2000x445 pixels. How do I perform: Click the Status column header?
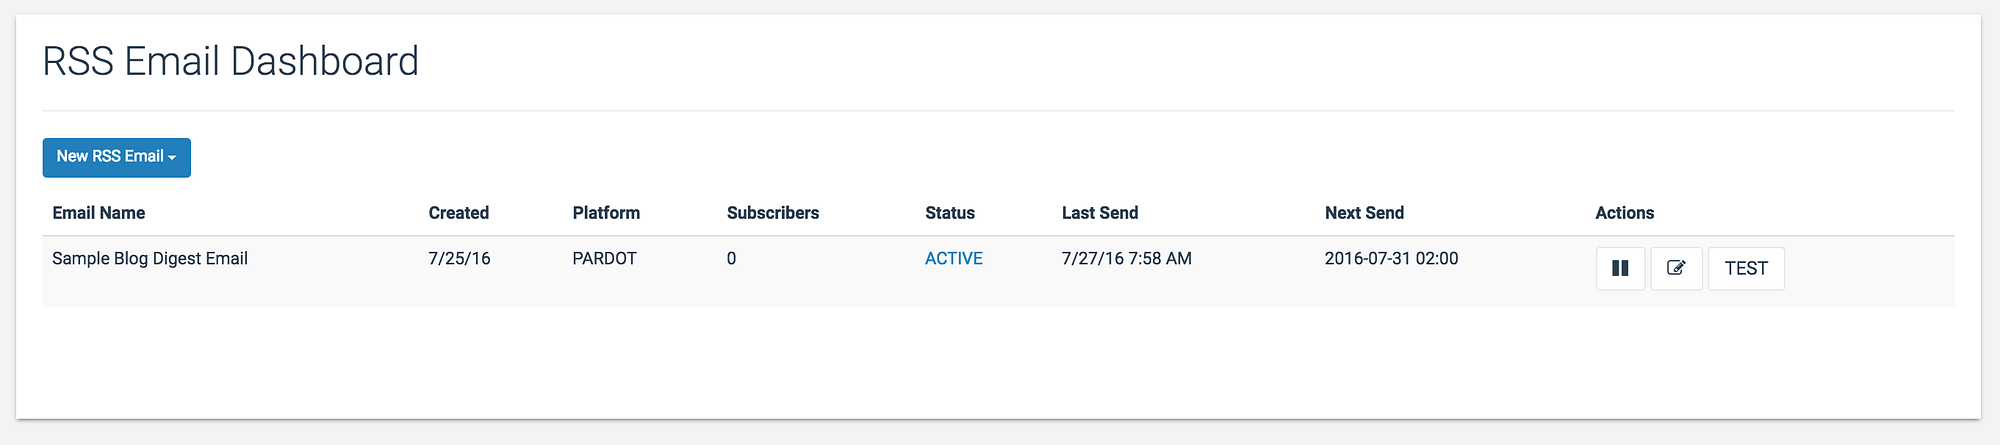pos(950,213)
